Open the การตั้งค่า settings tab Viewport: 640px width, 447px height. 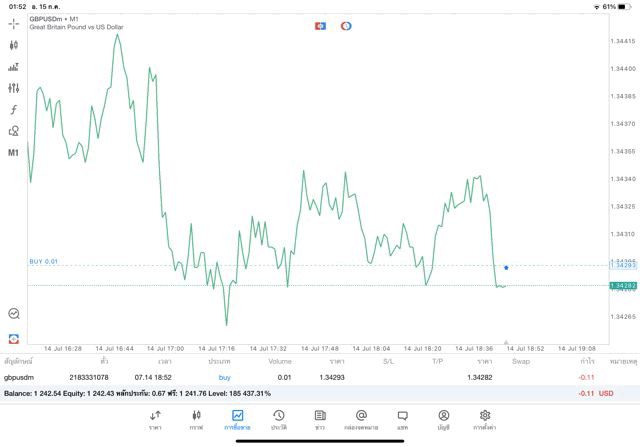pos(485,419)
